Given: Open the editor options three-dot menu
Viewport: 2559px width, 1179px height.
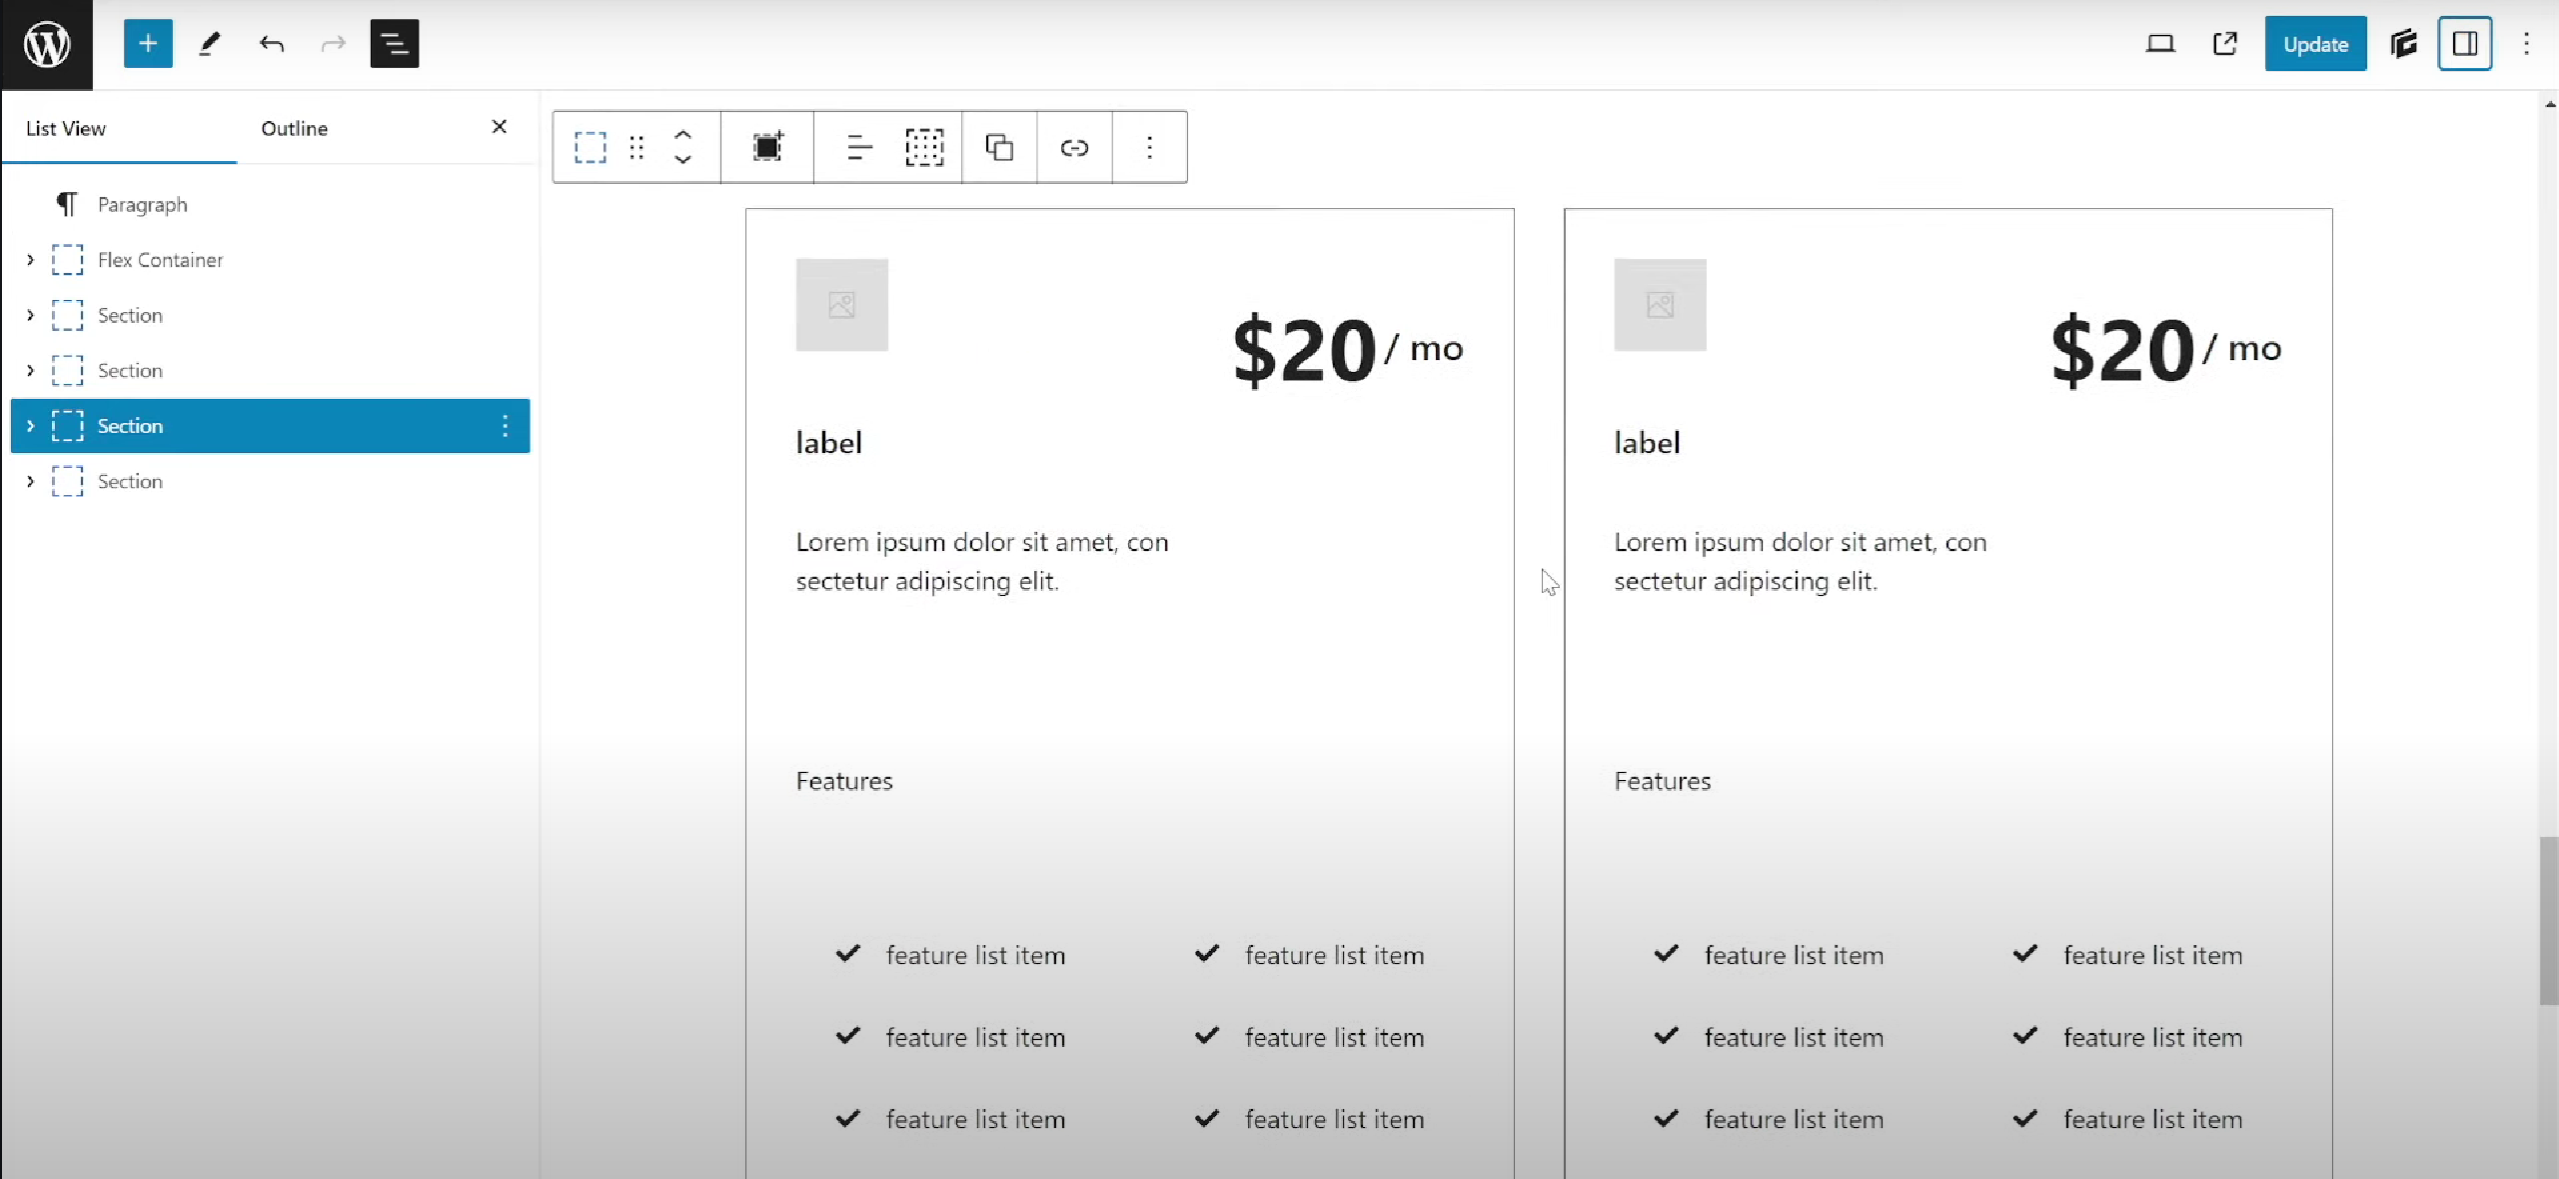Looking at the screenshot, I should 2526,44.
